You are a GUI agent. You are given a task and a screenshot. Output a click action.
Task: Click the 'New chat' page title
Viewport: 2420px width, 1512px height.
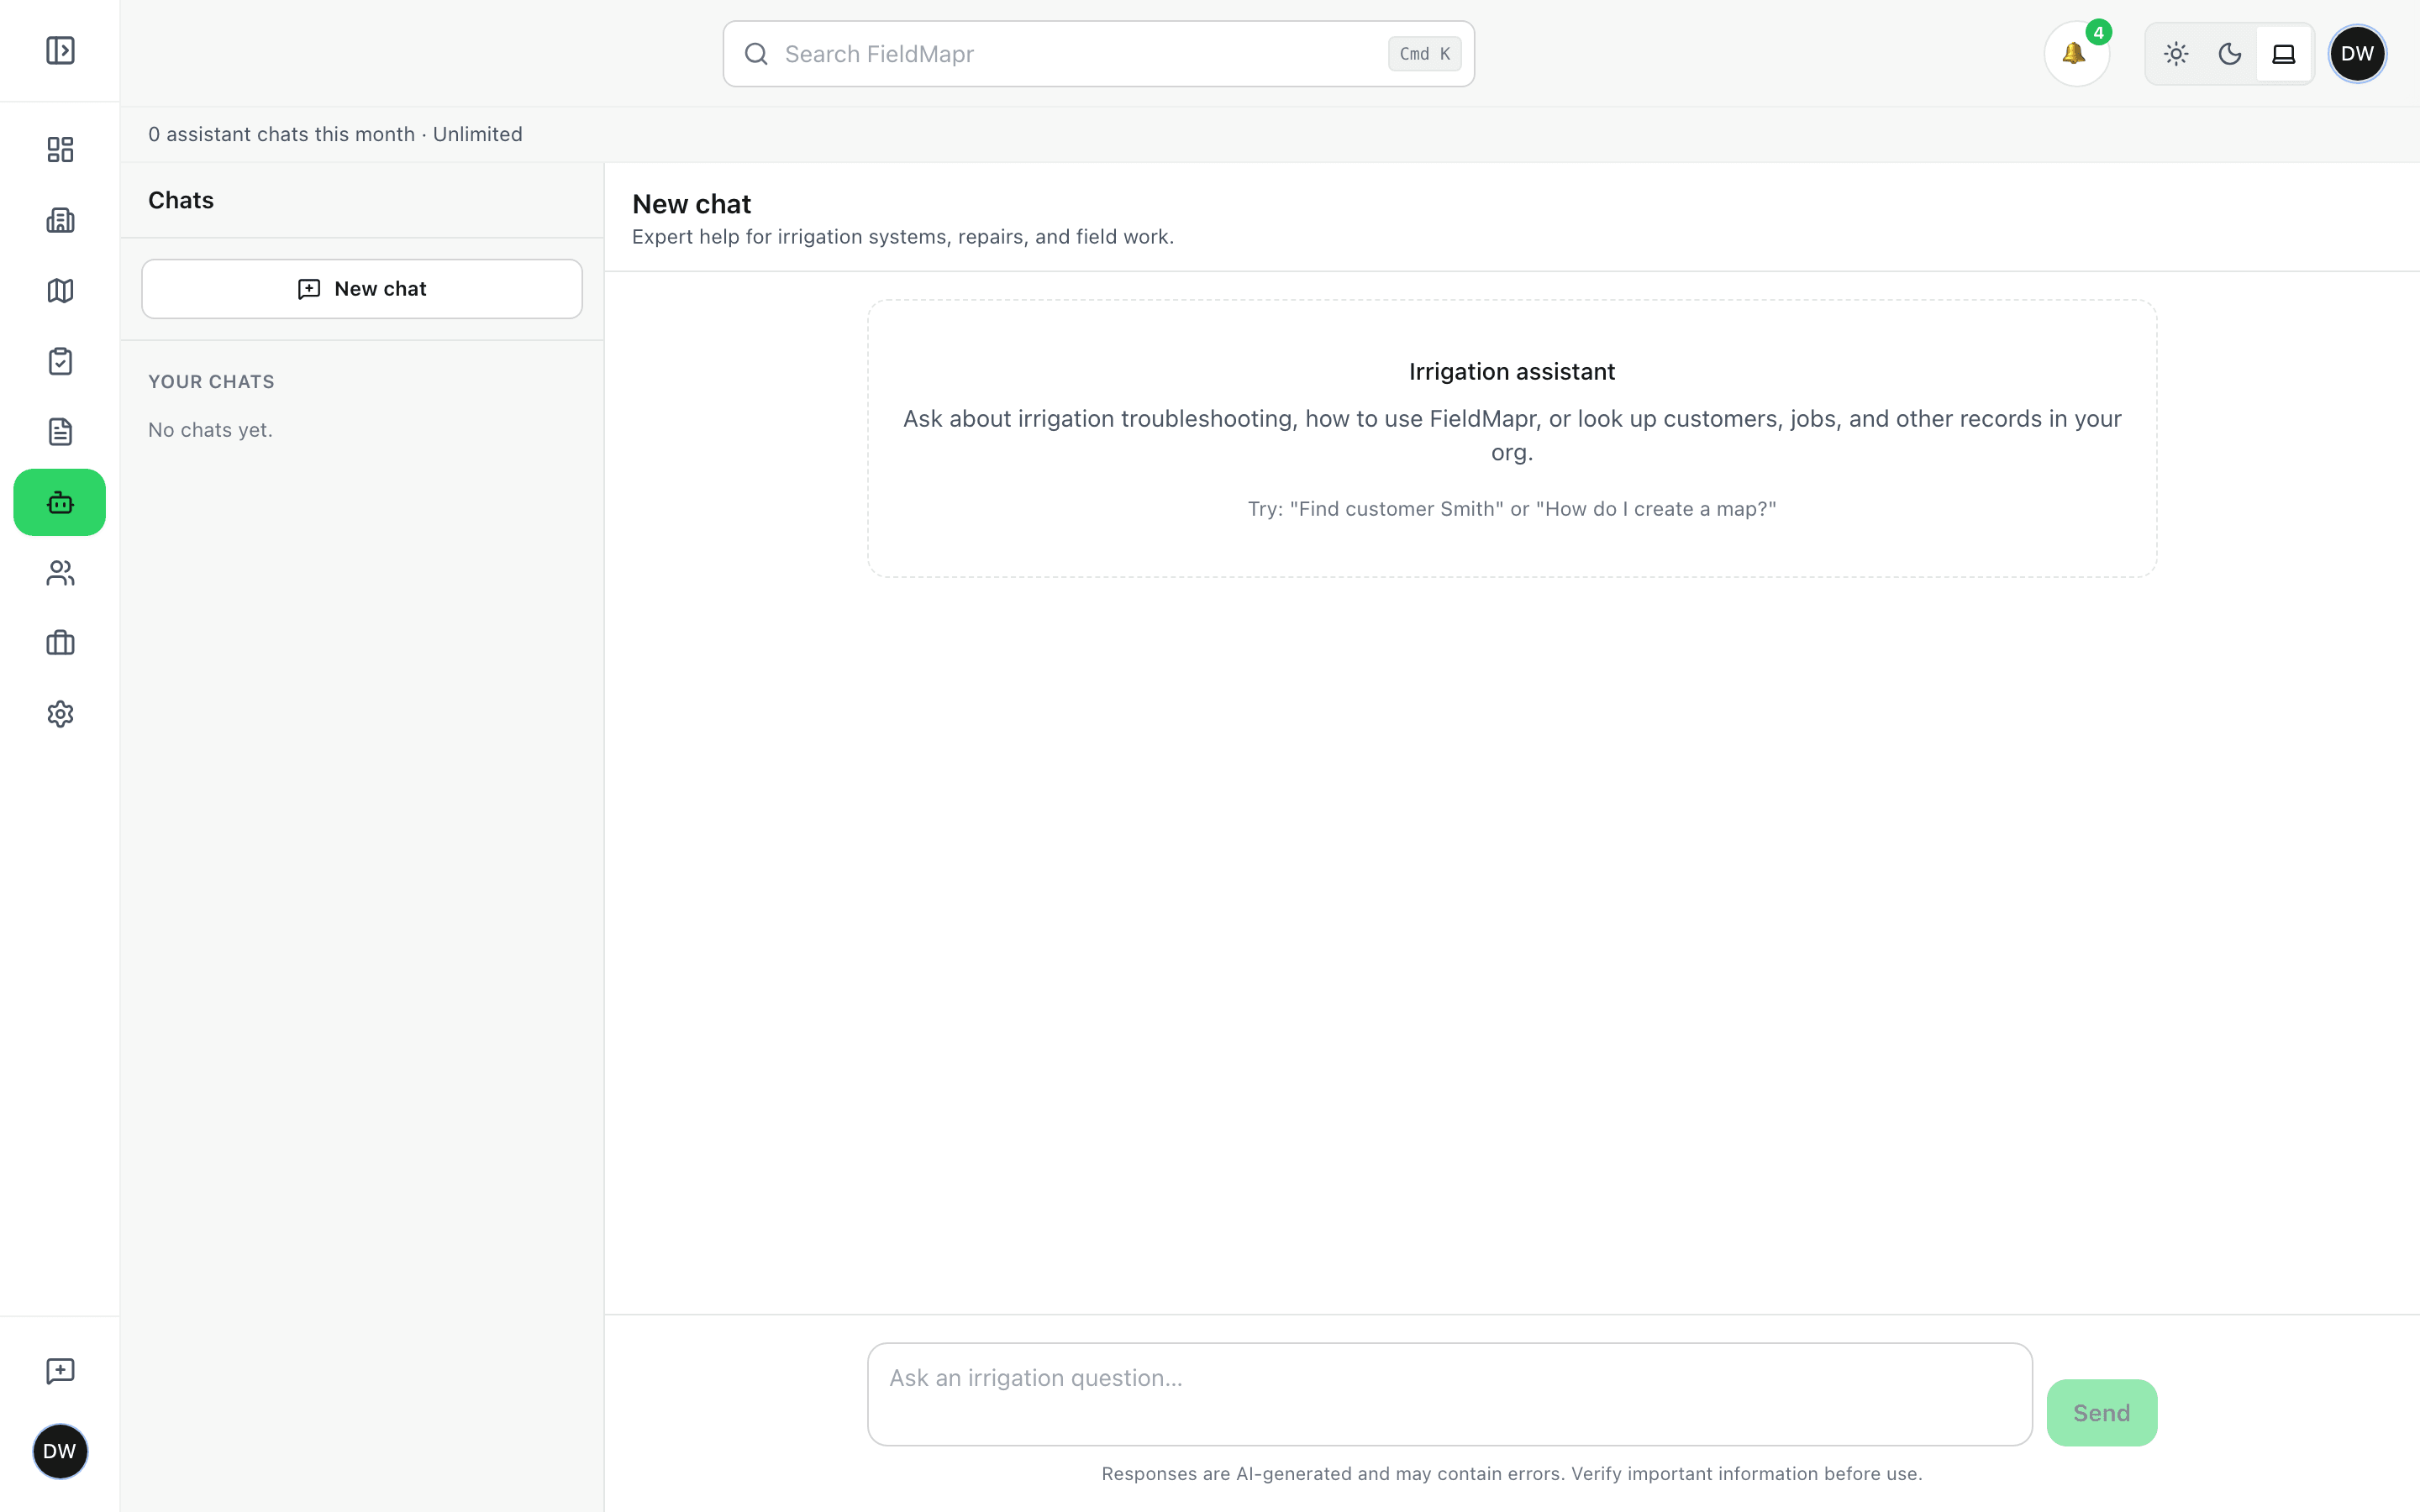(x=691, y=204)
